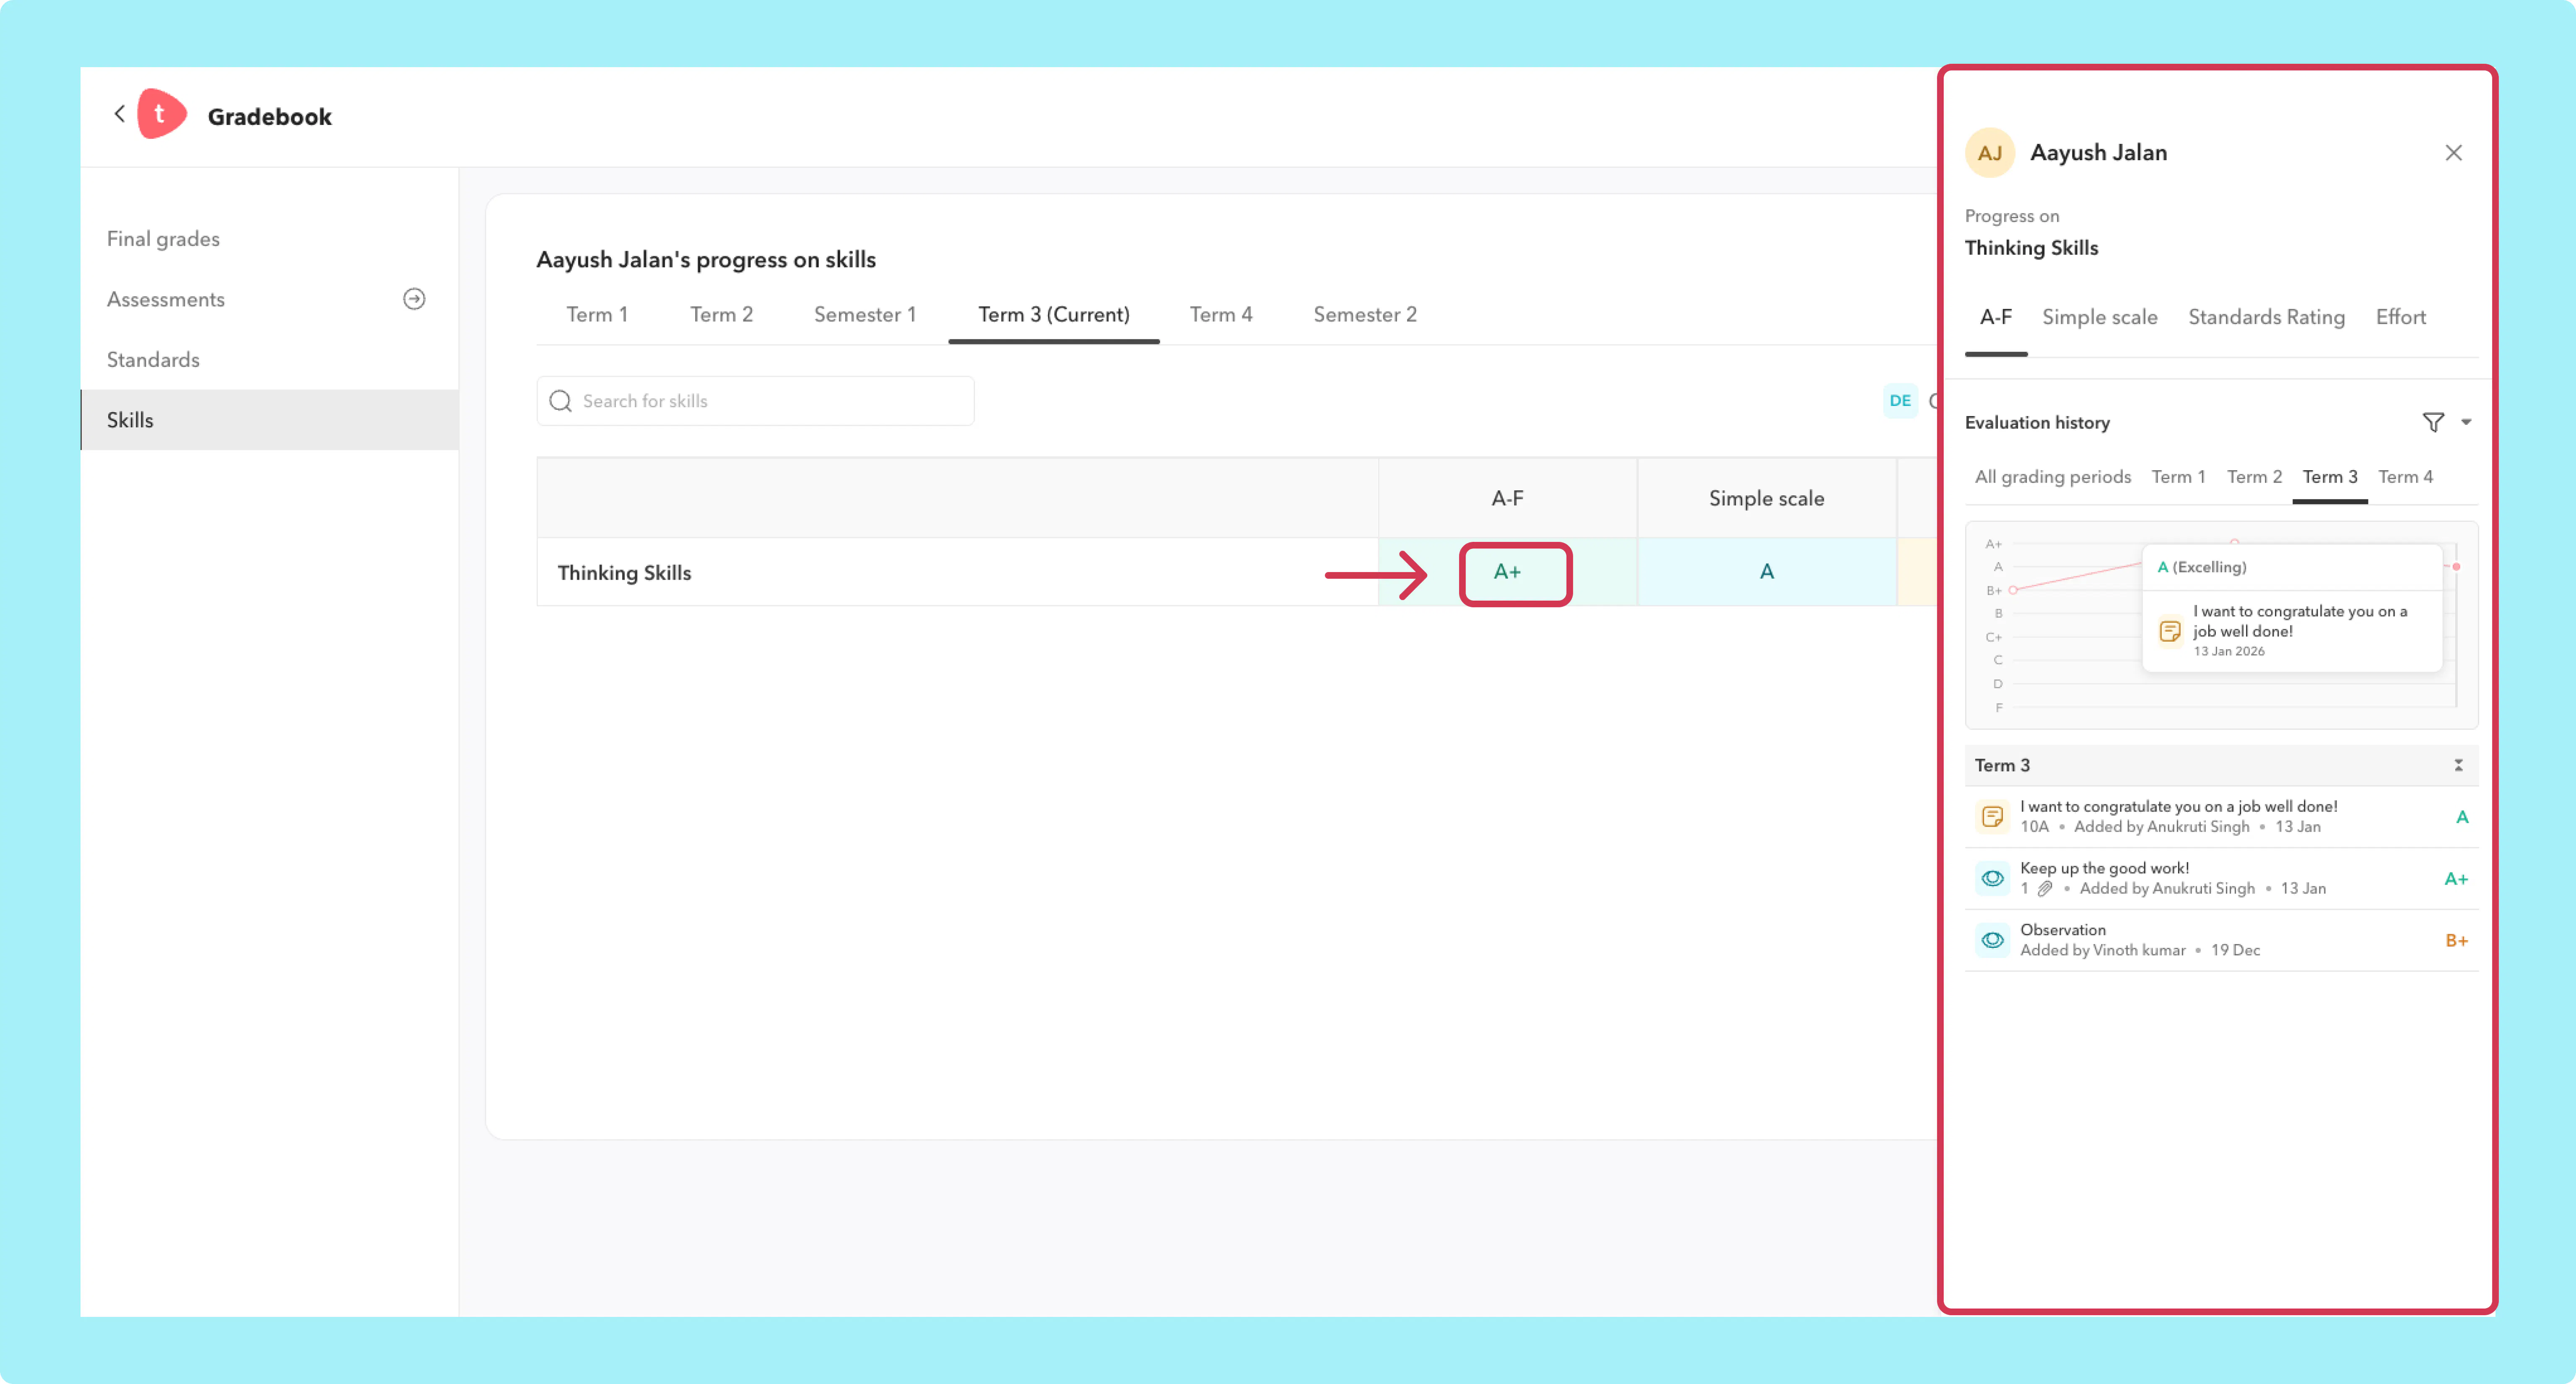
Task: Click the A grade on congratulate entry
Action: (2461, 818)
